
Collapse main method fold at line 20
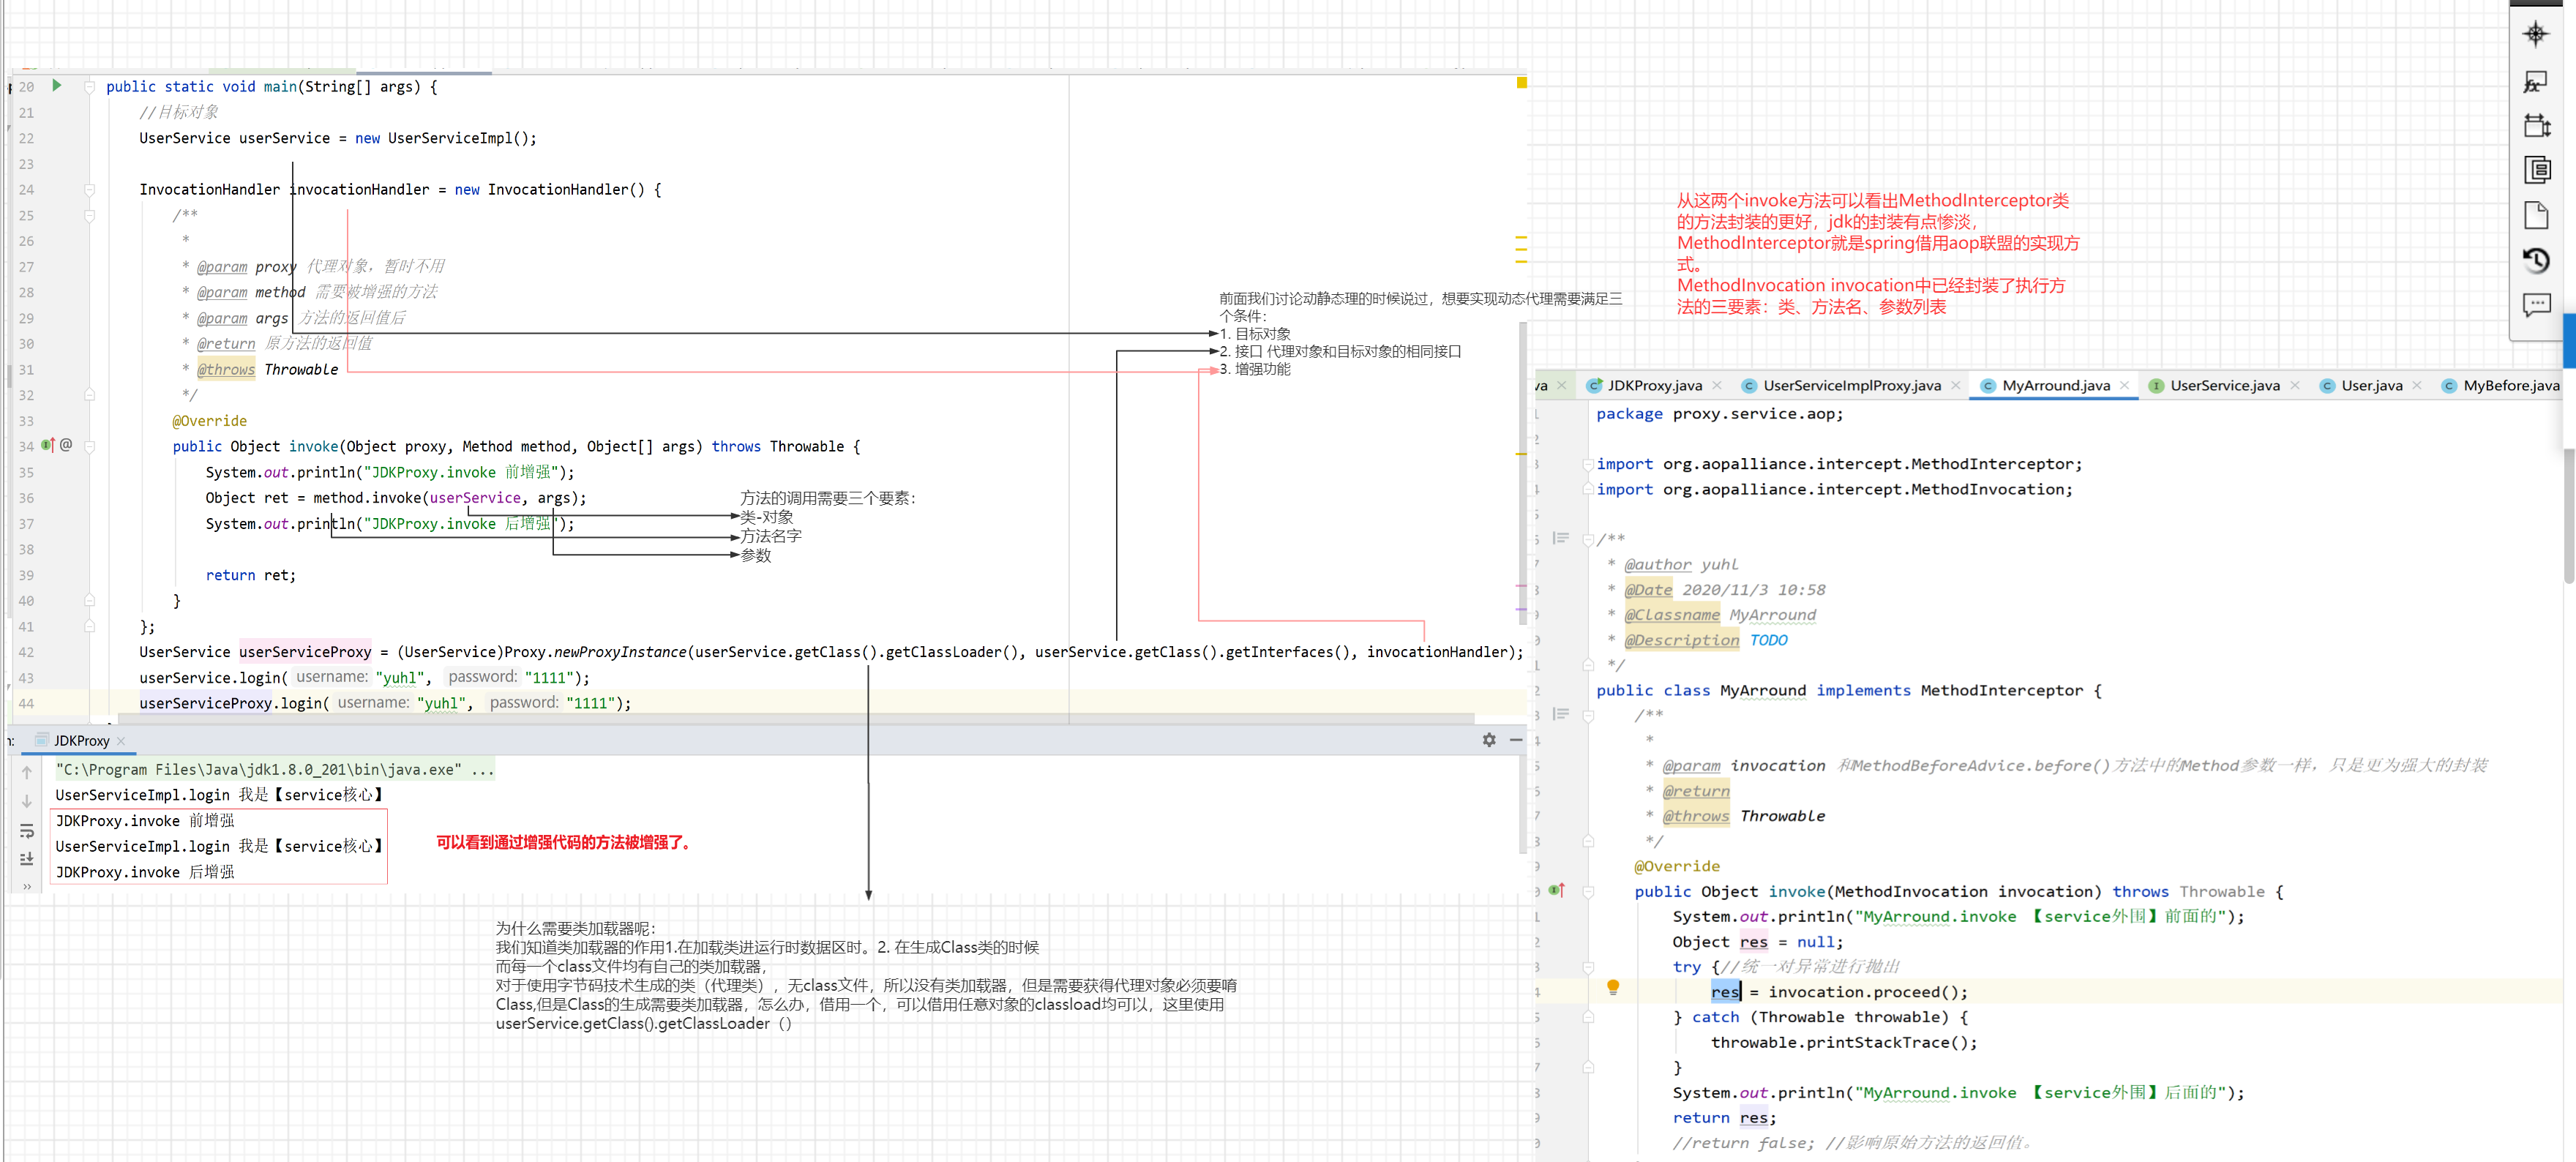pos(90,87)
